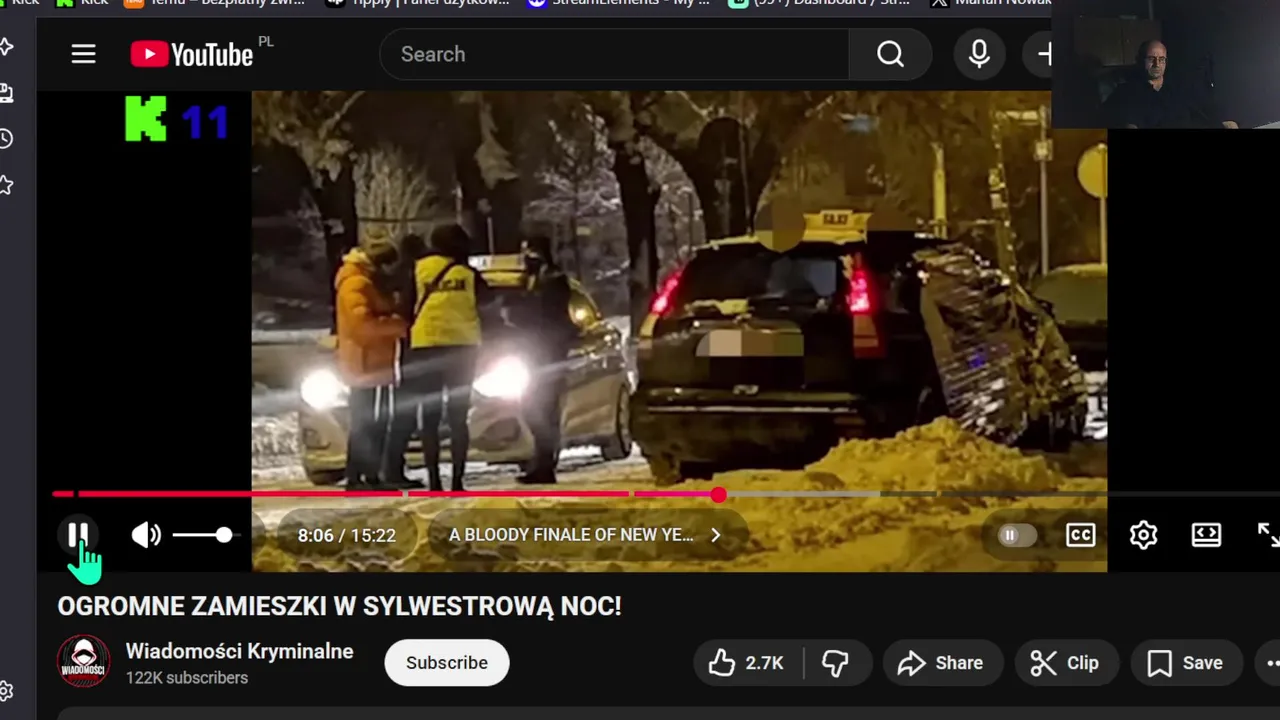Open the StreamElements bookmark tab
The image size is (1280, 720).
pyautogui.click(x=619, y=4)
